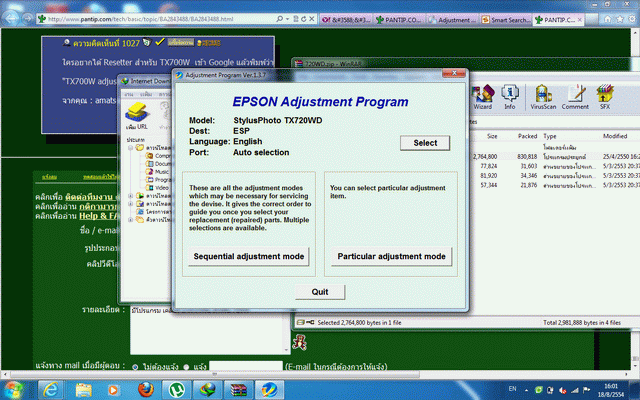Switch to the PANTIP.CO... browser tab
The image size is (640, 400).
click(399, 20)
